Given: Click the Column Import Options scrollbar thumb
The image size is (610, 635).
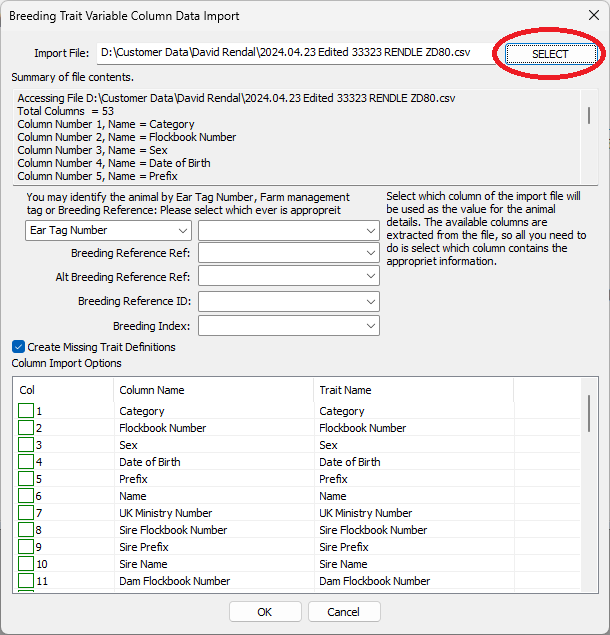Looking at the screenshot, I should point(589,413).
